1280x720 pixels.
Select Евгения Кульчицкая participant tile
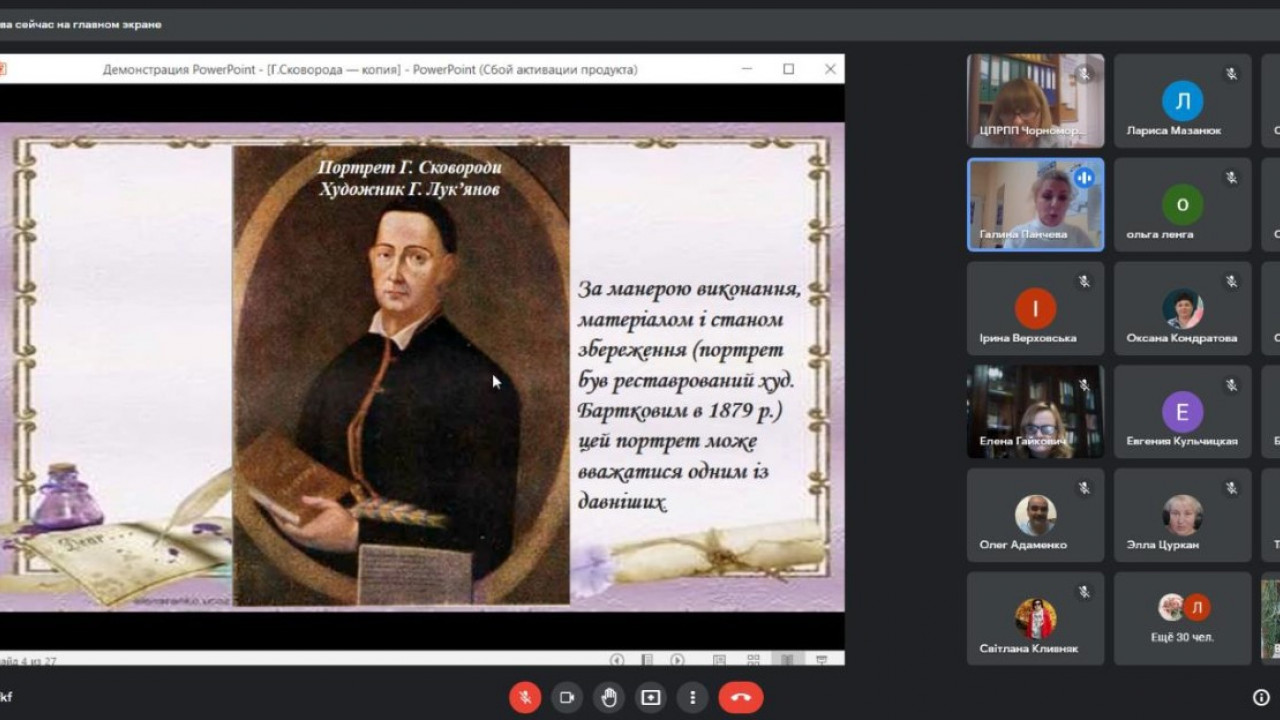tap(1182, 411)
